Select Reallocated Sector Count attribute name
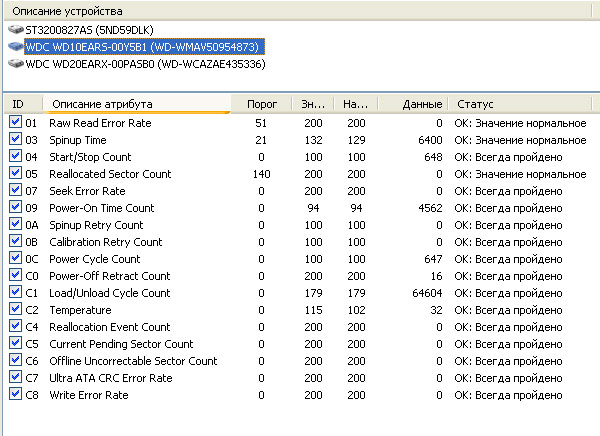This screenshot has width=600, height=436. click(110, 174)
